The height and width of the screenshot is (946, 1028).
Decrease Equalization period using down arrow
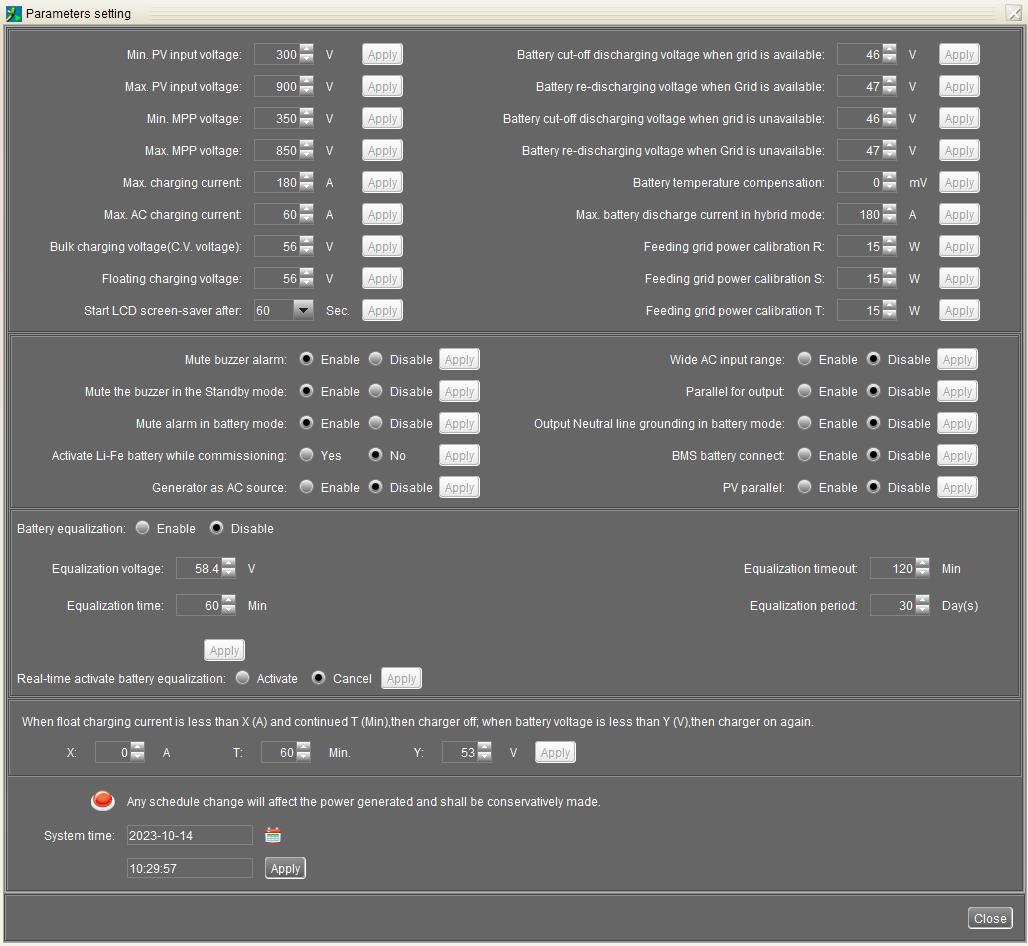pyautogui.click(x=923, y=610)
